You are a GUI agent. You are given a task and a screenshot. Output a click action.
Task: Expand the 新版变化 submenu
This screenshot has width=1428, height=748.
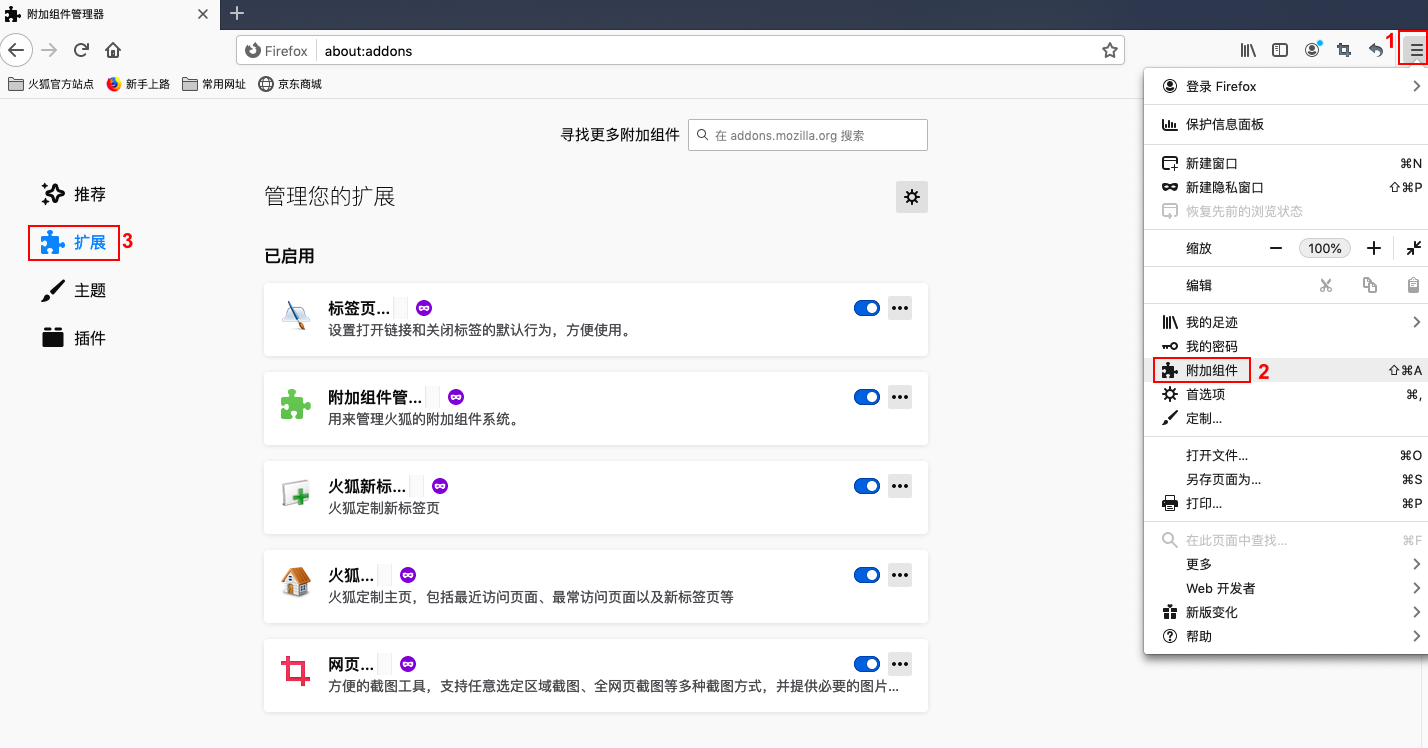1288,612
